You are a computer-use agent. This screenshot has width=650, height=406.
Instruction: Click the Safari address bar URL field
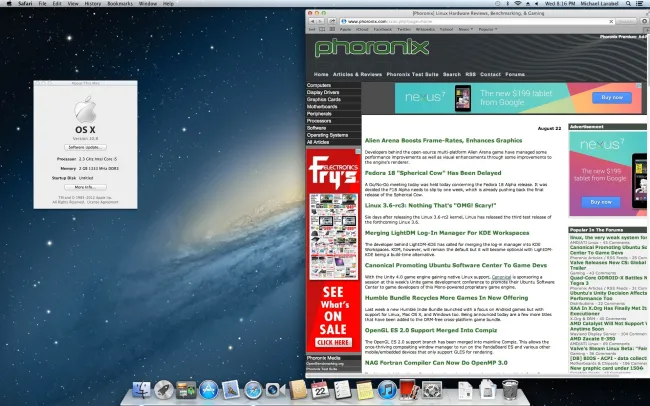(477, 21)
